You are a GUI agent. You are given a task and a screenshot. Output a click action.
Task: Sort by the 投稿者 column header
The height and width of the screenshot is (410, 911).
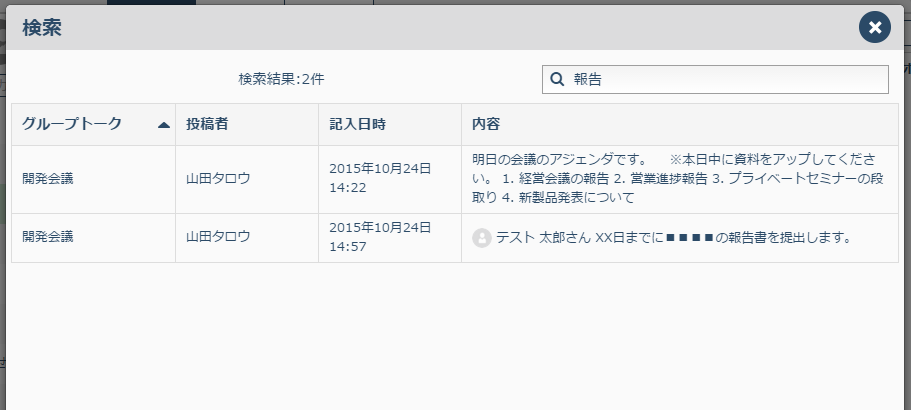247,124
